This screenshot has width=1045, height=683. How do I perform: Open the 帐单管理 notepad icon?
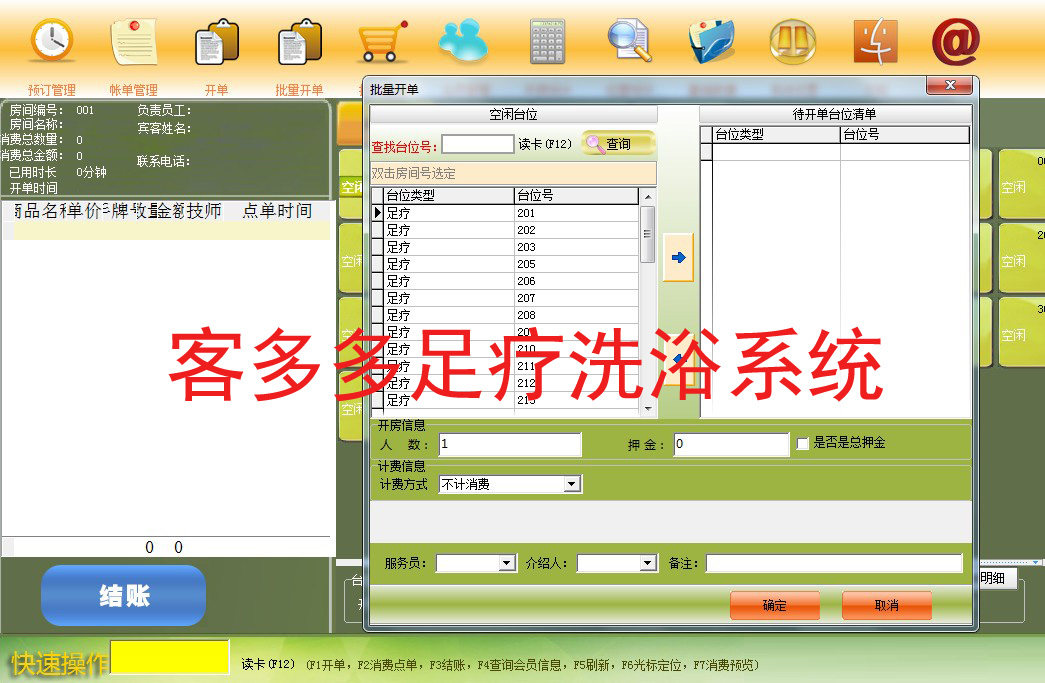pyautogui.click(x=135, y=41)
